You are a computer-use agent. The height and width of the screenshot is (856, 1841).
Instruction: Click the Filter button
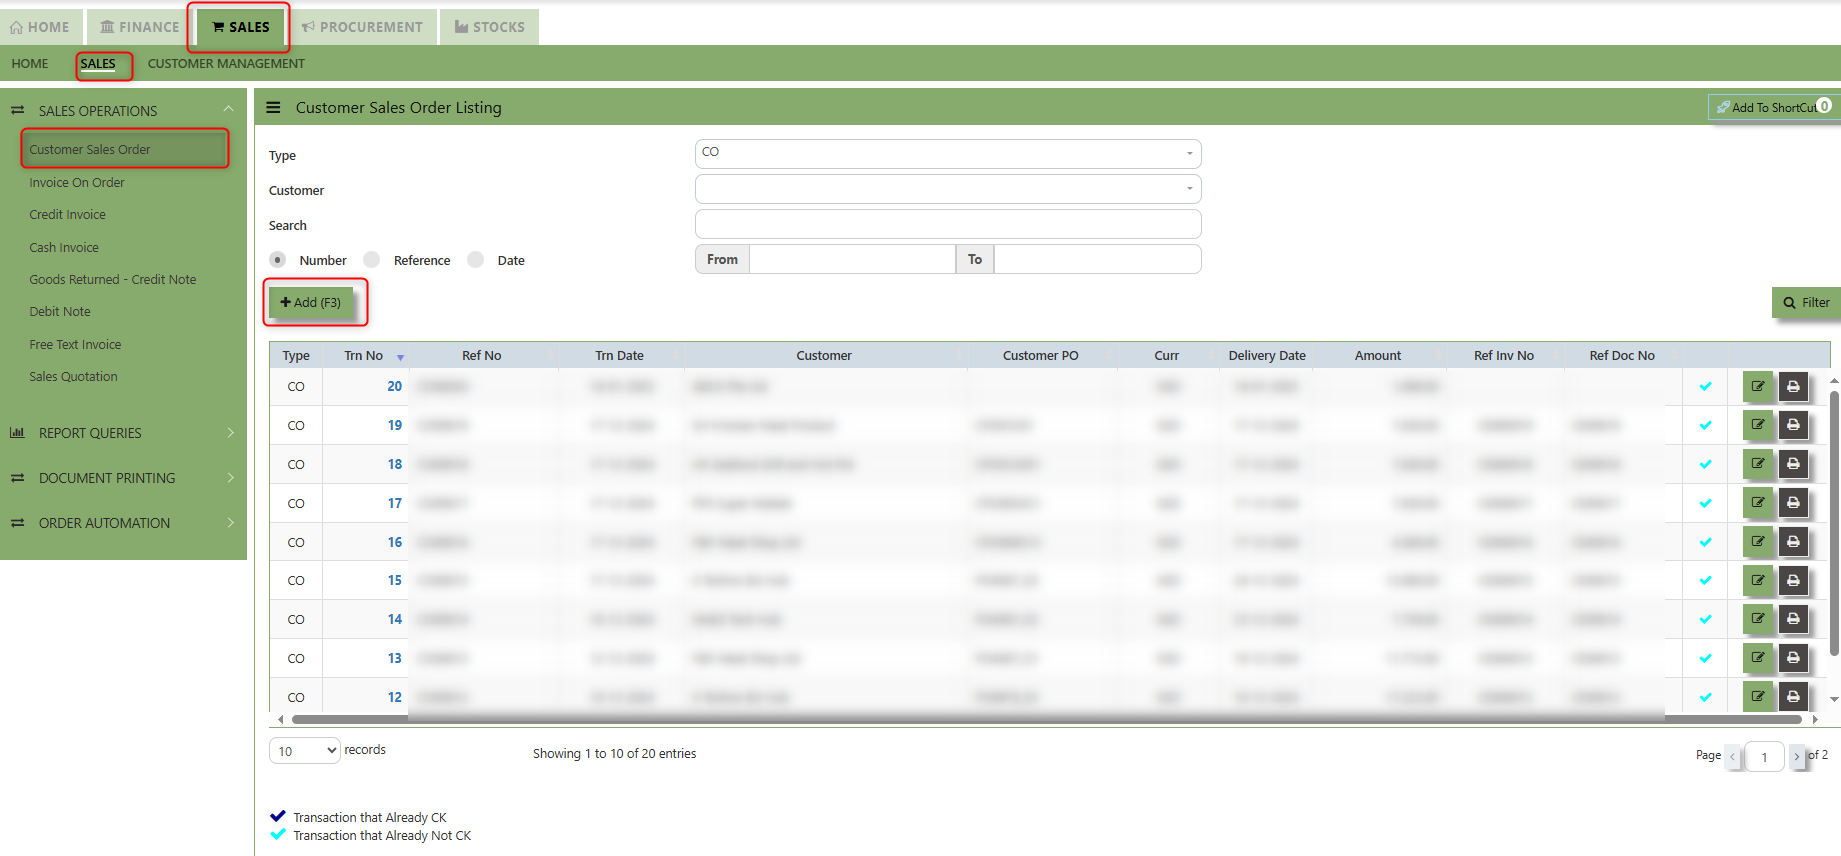1806,302
